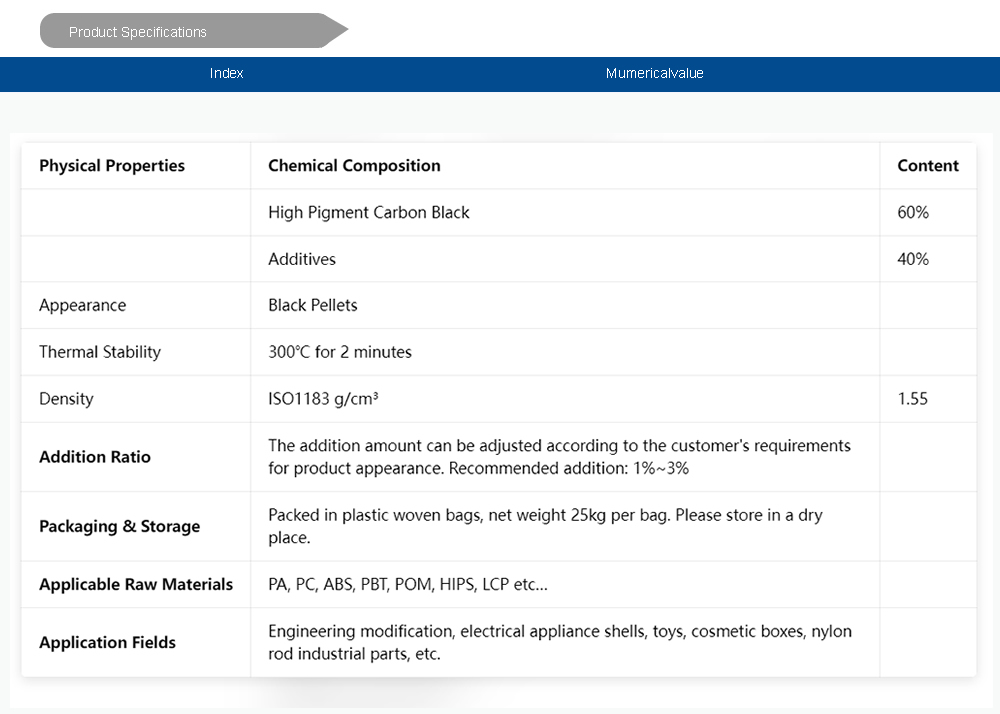This screenshot has height=714, width=1000.
Task: Click the Applicable Raw Materials row label
Action: [x=136, y=585]
